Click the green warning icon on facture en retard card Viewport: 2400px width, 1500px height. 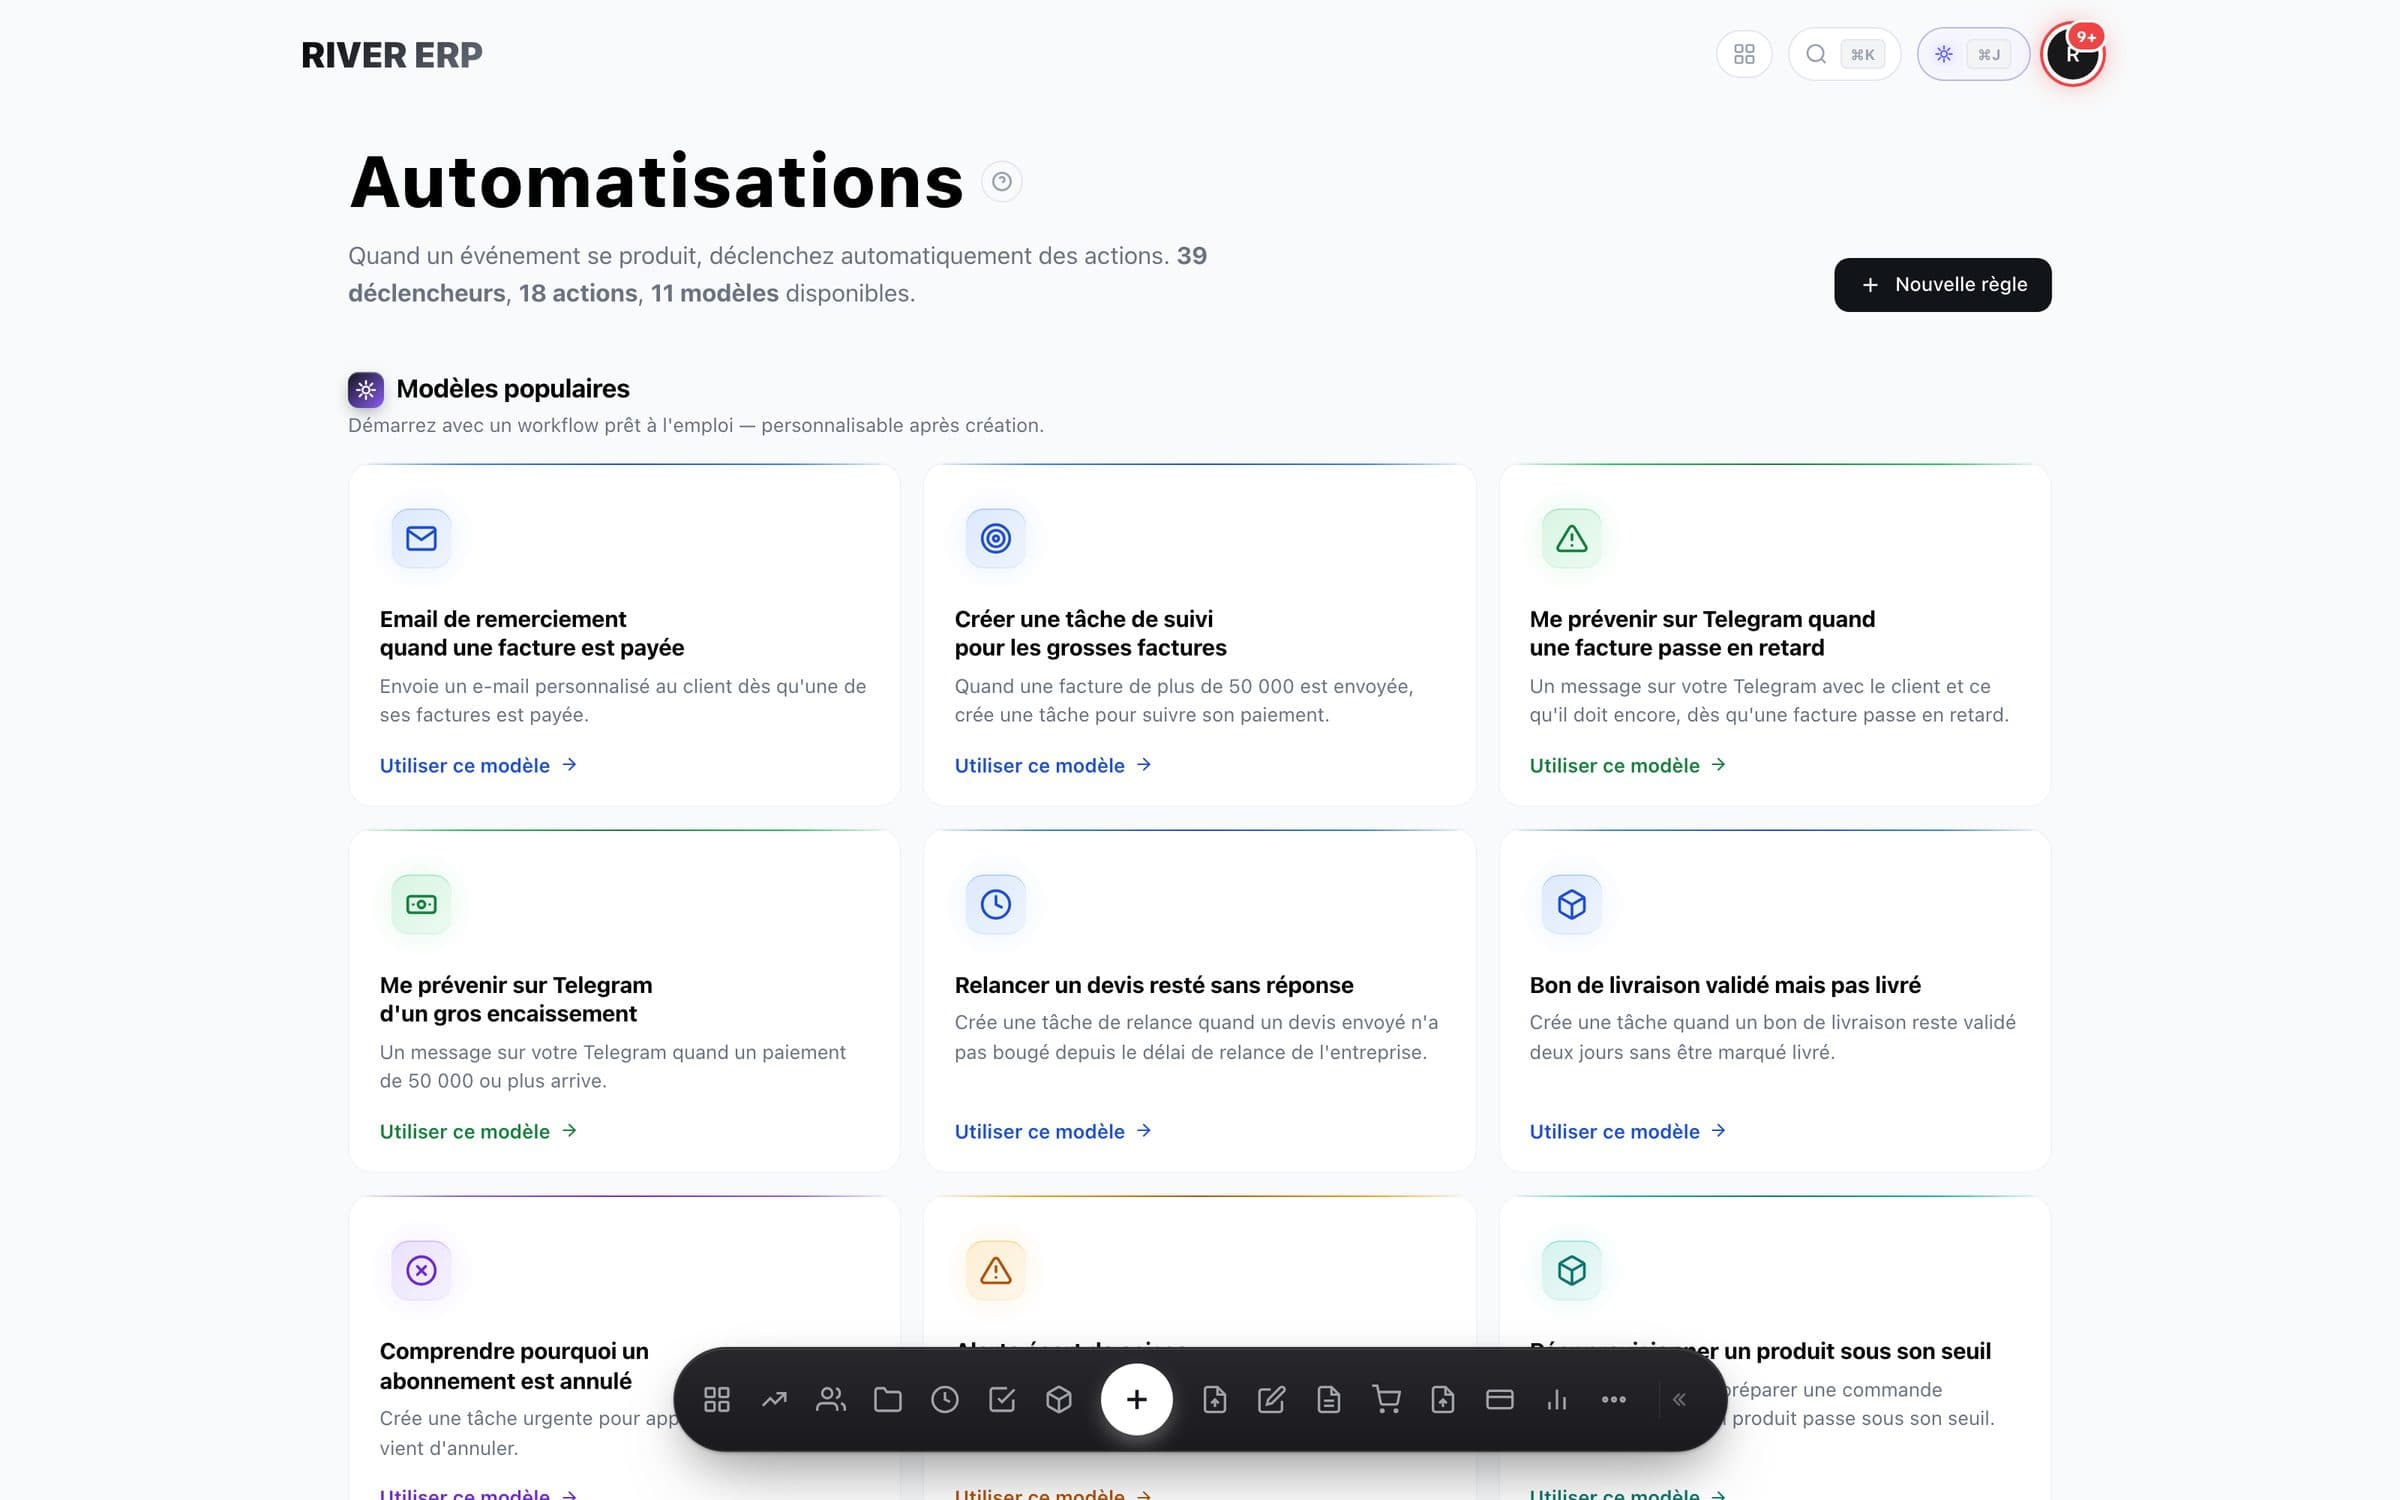coord(1571,538)
